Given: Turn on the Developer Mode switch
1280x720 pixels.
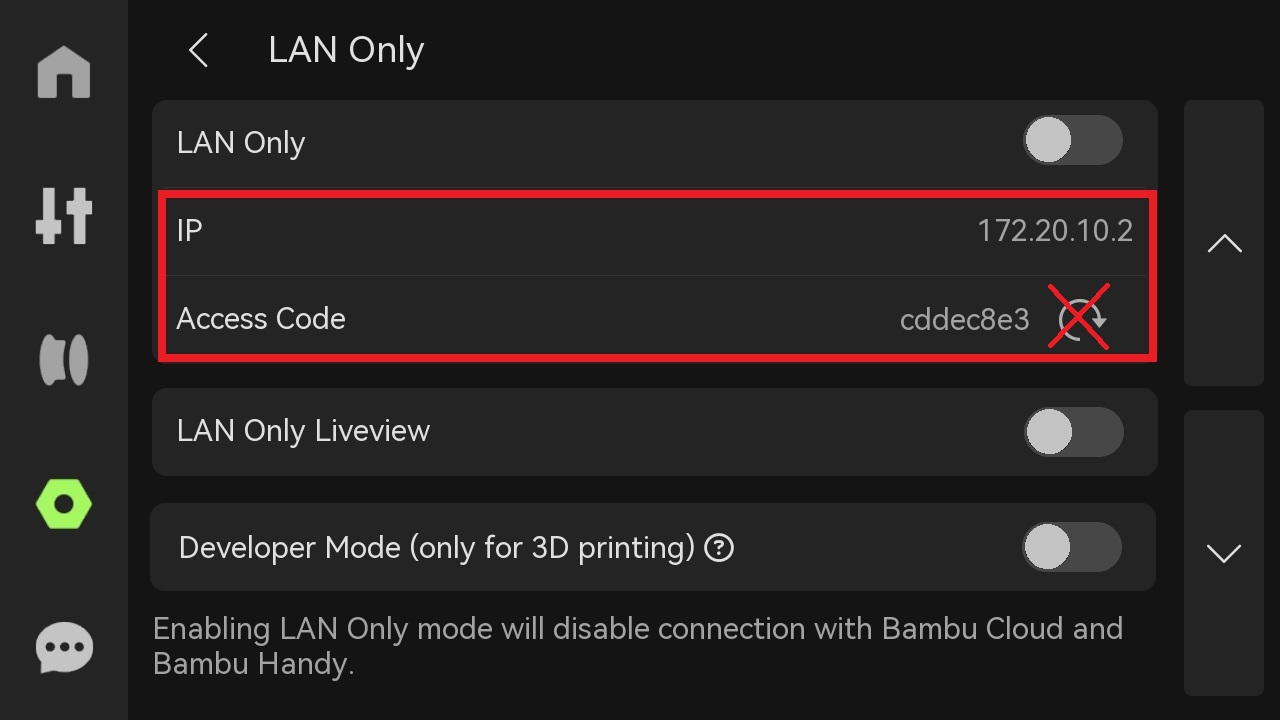Looking at the screenshot, I should point(1071,547).
